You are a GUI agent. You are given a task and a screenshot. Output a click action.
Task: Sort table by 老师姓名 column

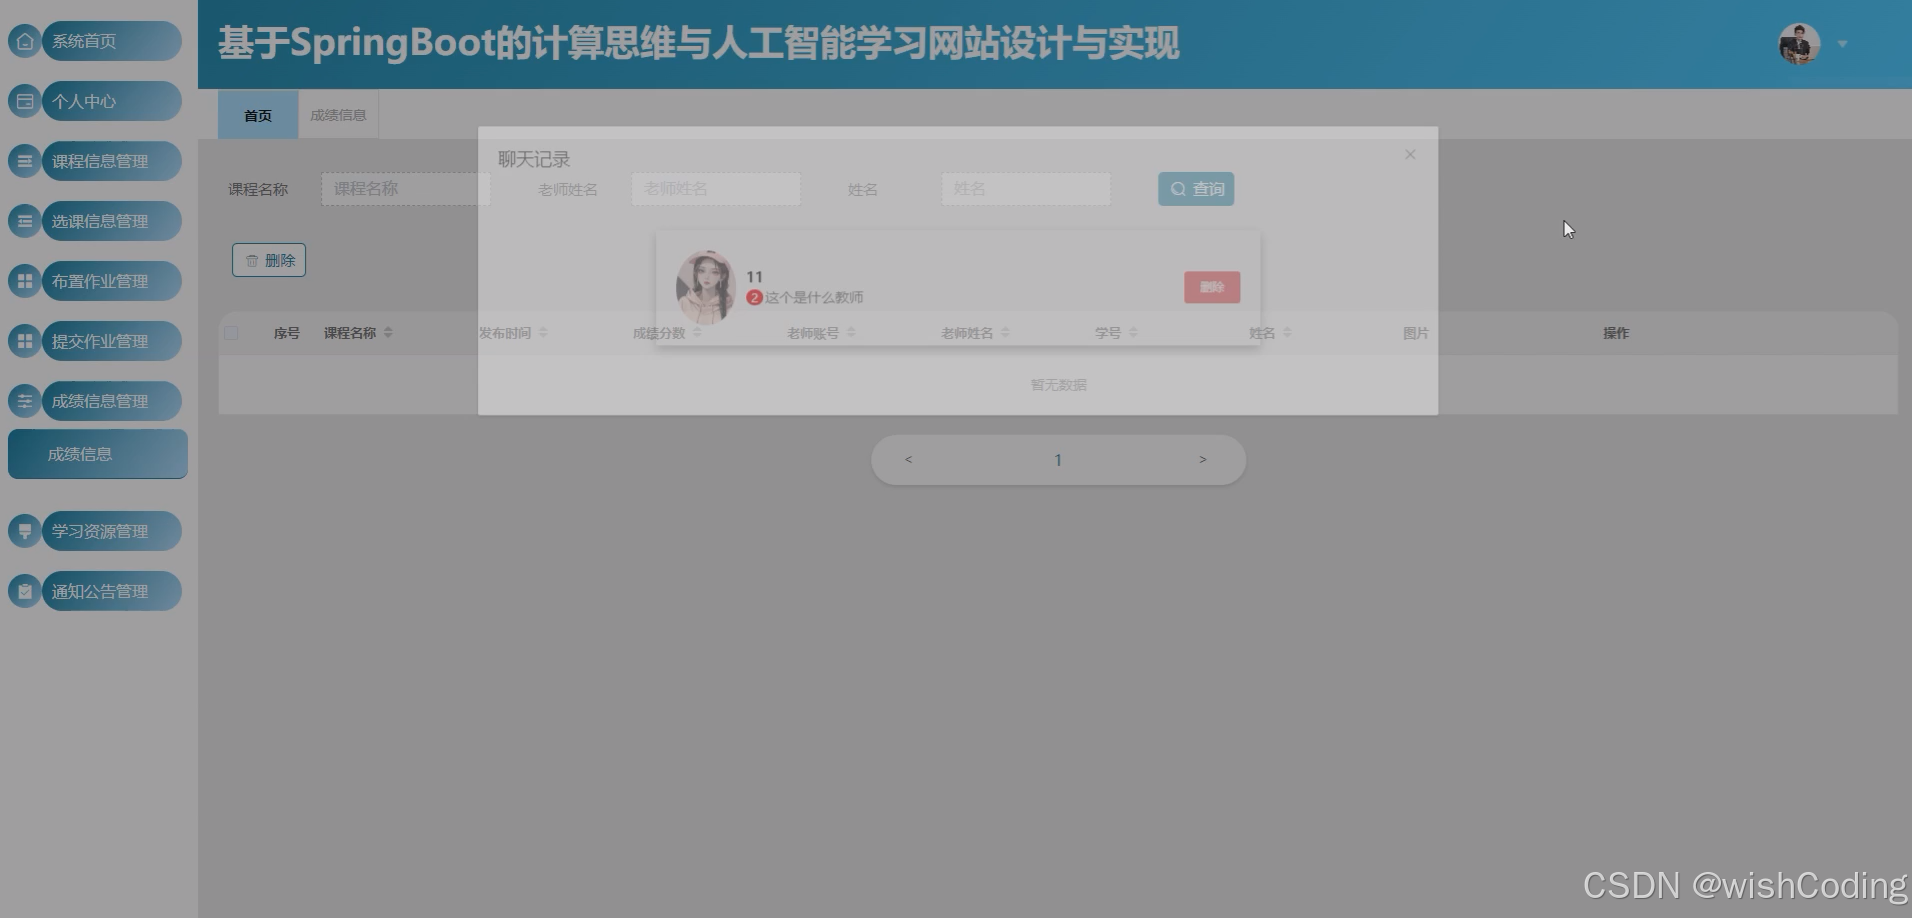[x=1005, y=333]
